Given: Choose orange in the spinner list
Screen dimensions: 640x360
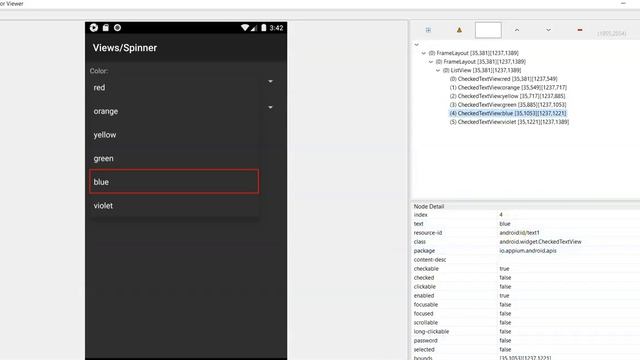Looking at the screenshot, I should [x=174, y=111].
